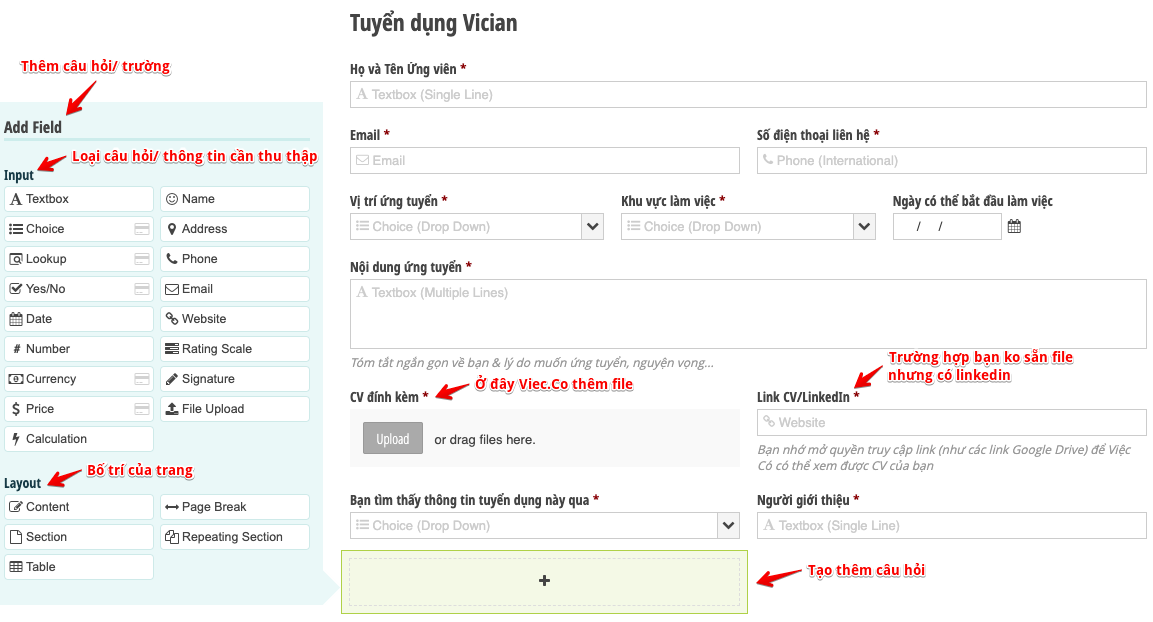This screenshot has width=1153, height=622.
Task: Insert a Content layout block
Action: click(79, 507)
